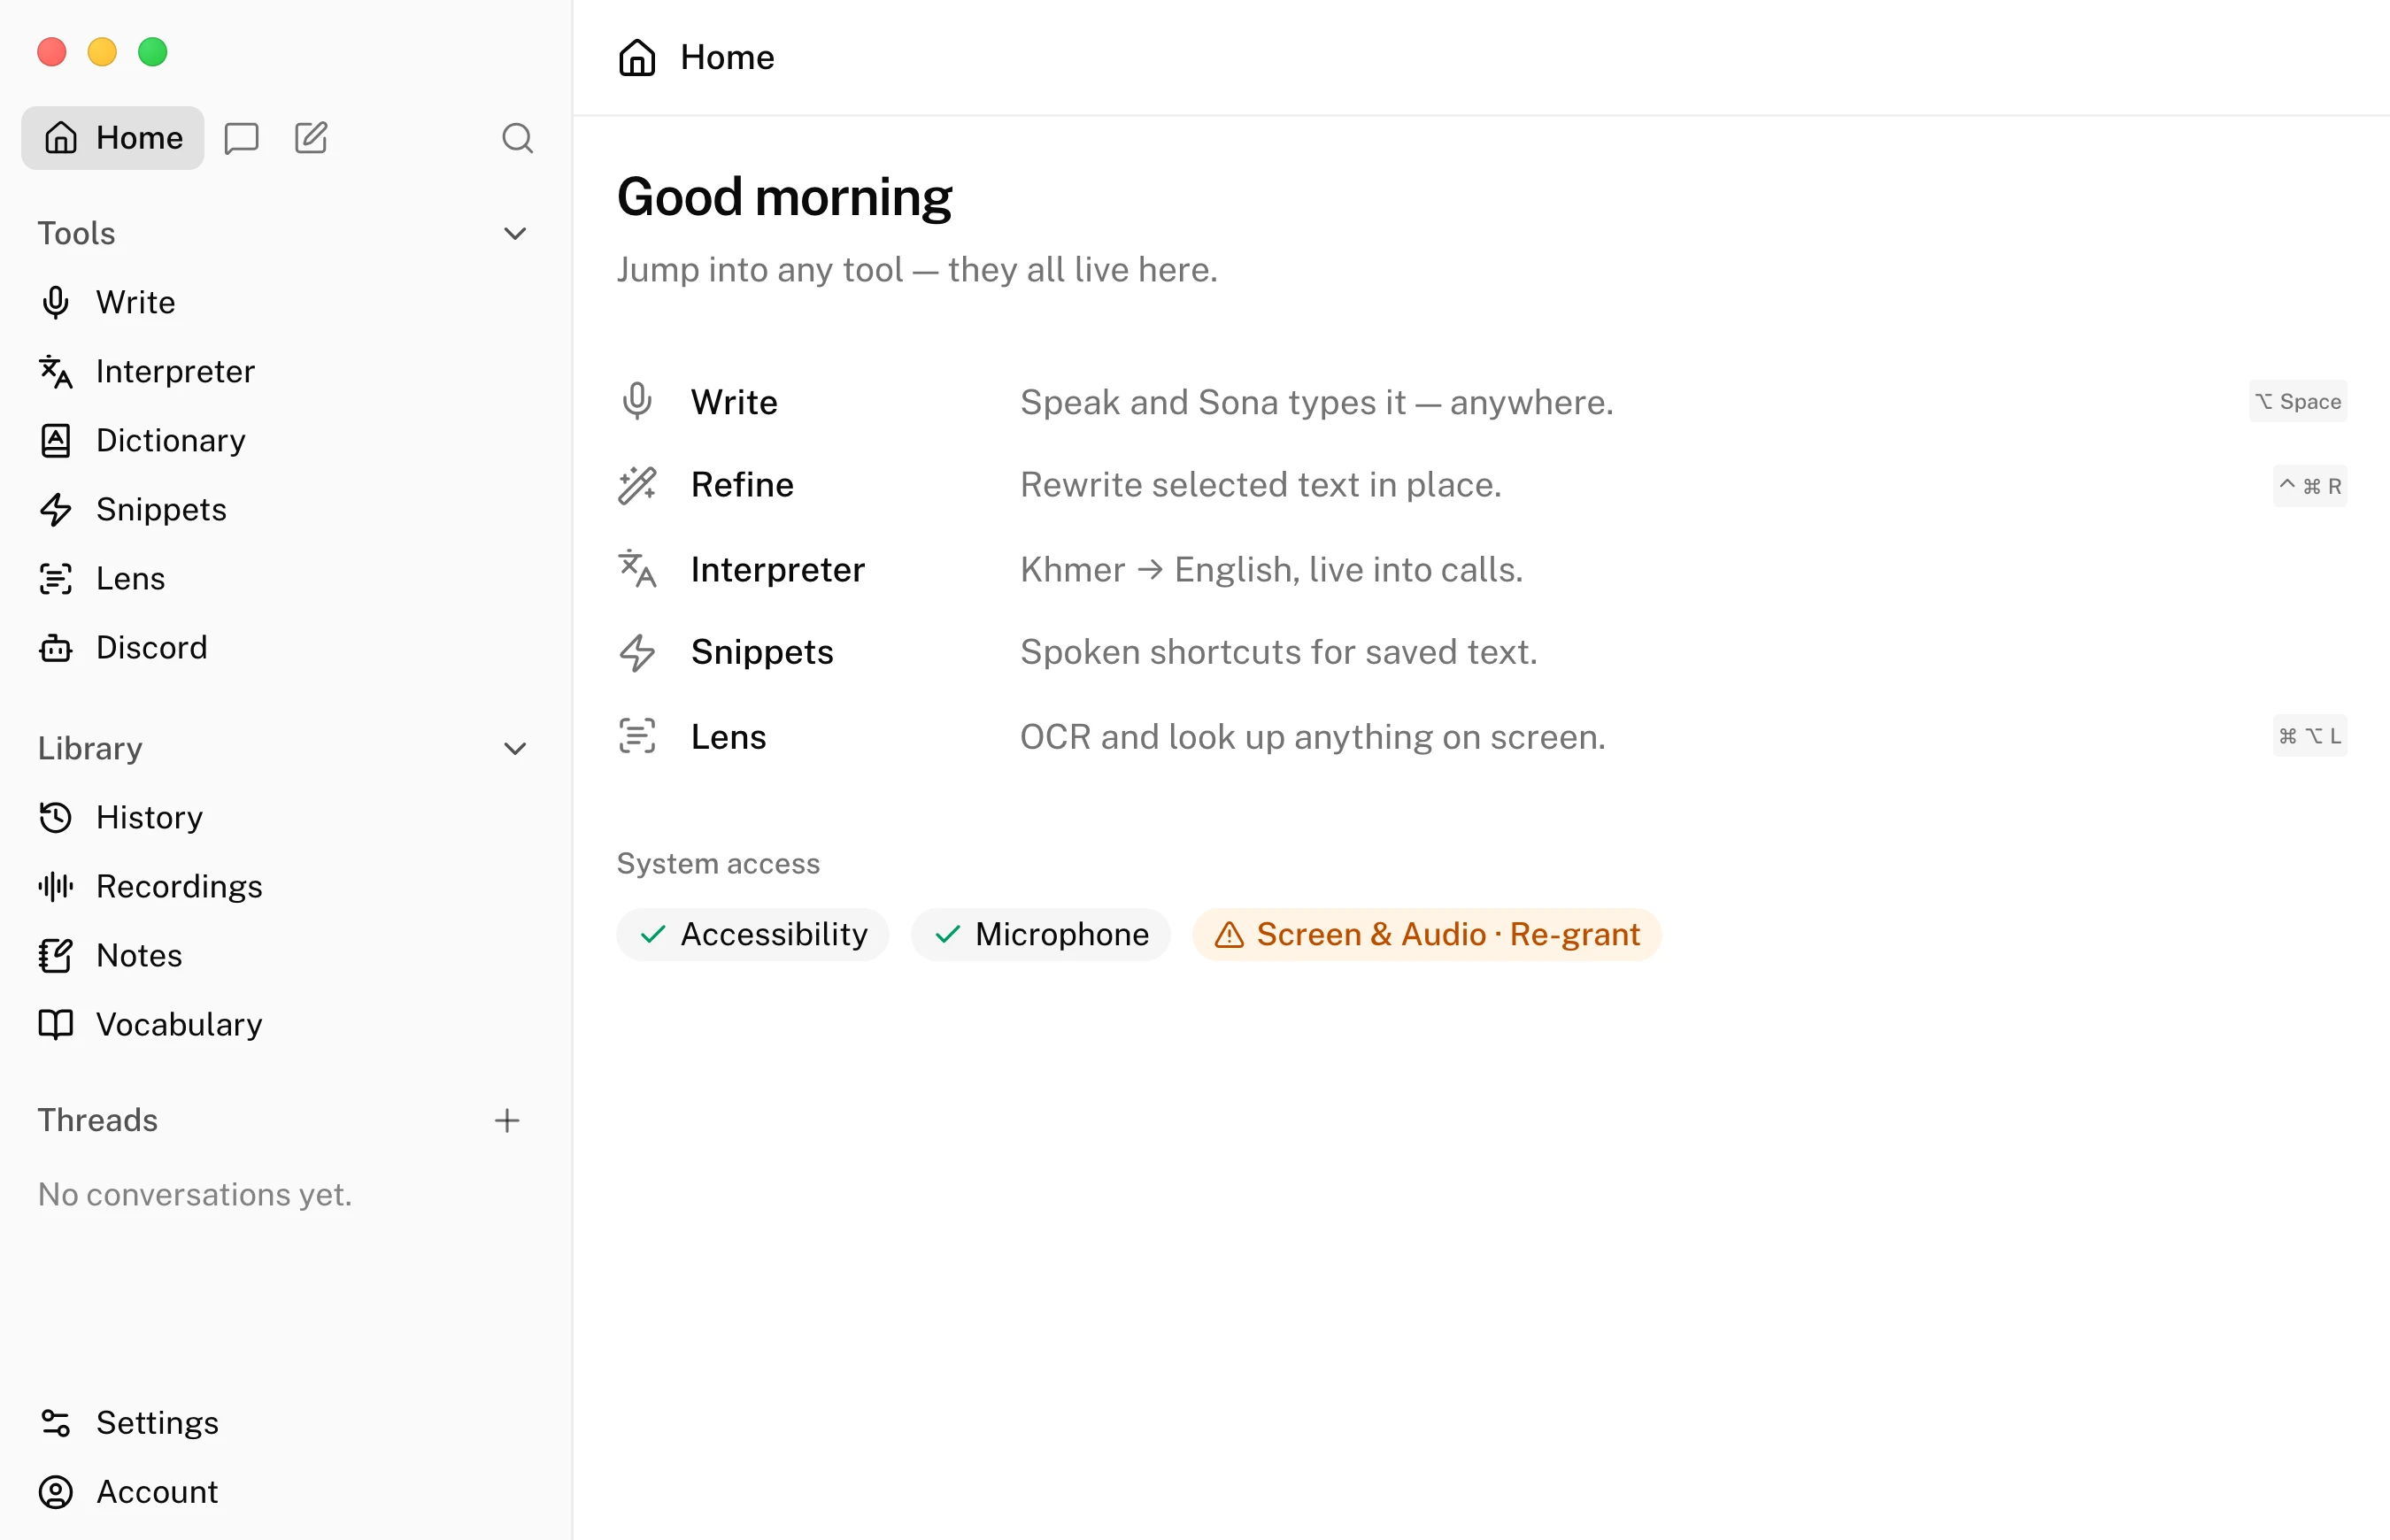This screenshot has width=2390, height=1540.
Task: Click the 'Good morning' heading
Action: (785, 197)
